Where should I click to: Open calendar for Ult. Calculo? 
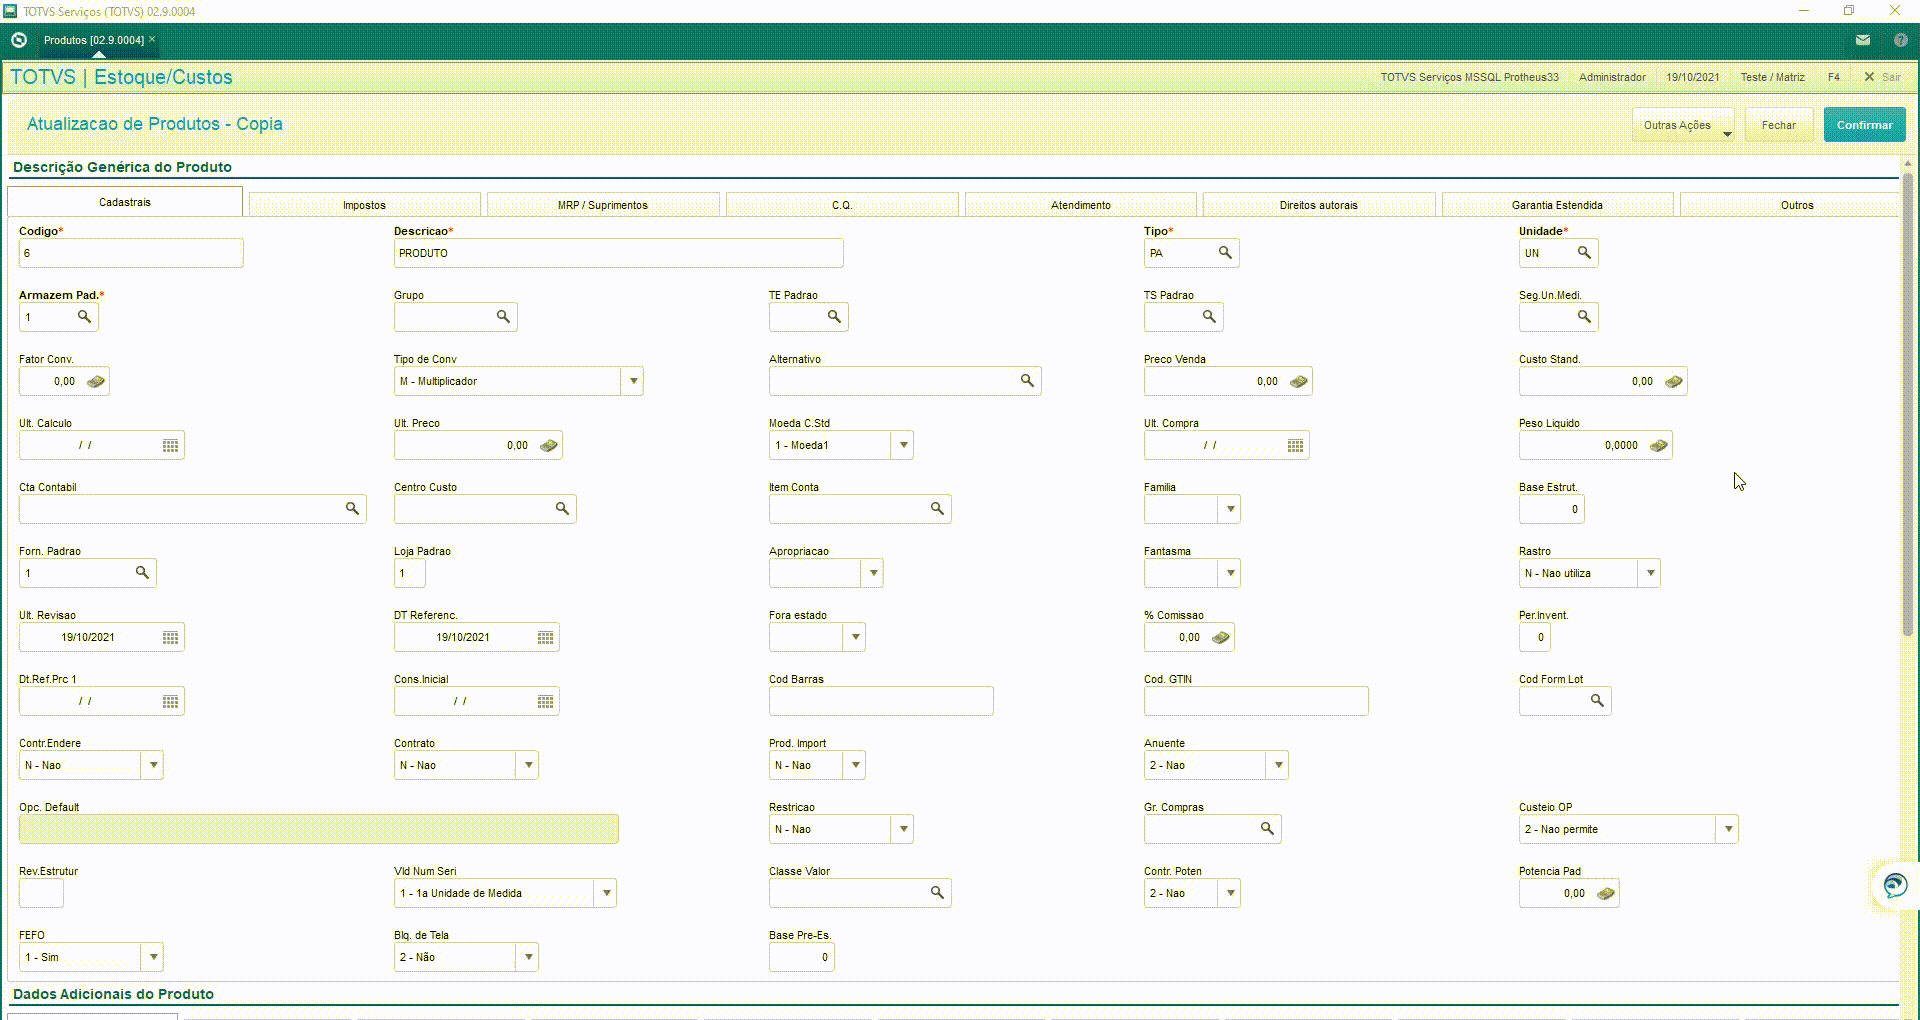click(x=171, y=445)
